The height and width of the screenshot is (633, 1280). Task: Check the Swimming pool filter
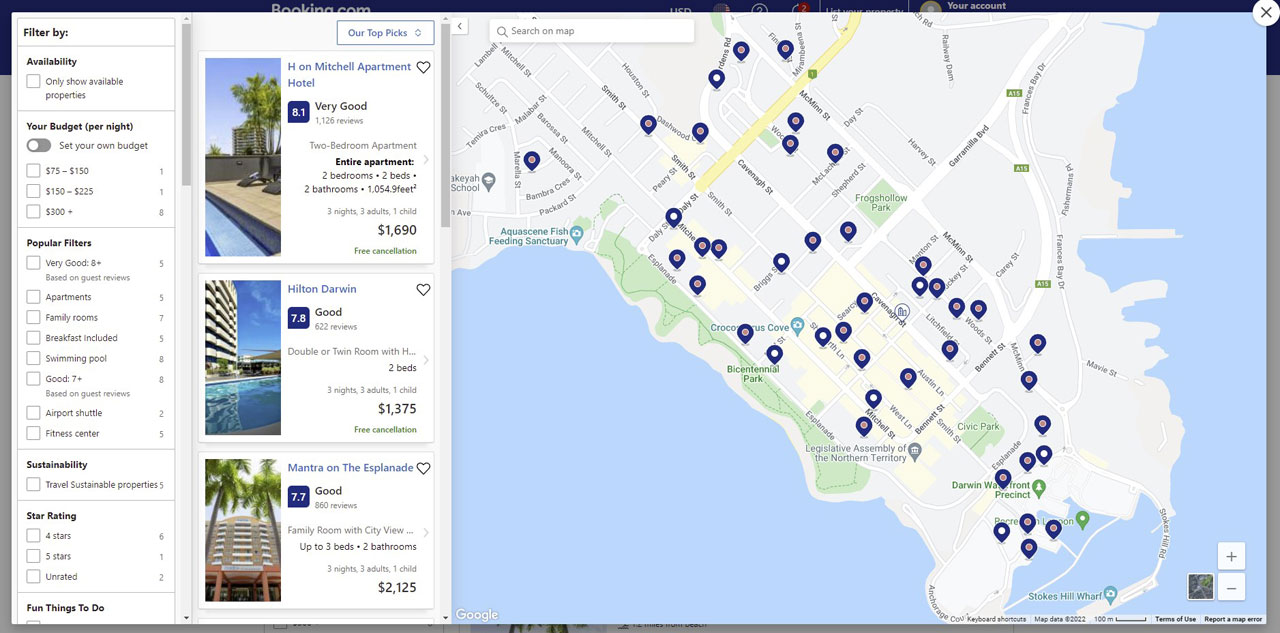[x=34, y=359]
